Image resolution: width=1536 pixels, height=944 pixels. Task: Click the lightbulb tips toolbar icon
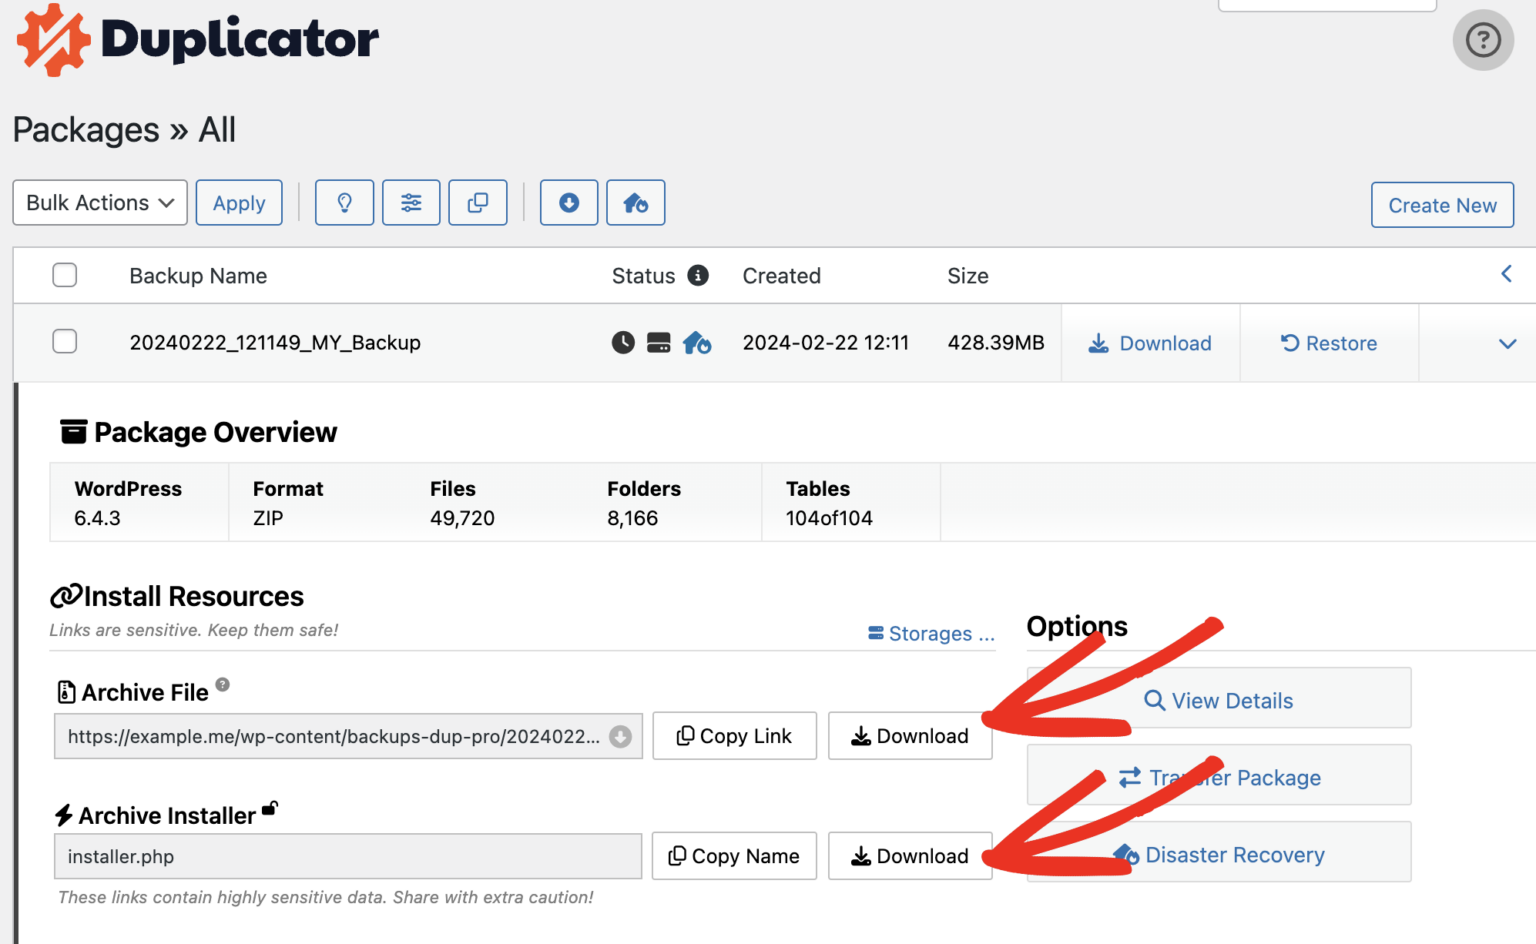tap(344, 203)
